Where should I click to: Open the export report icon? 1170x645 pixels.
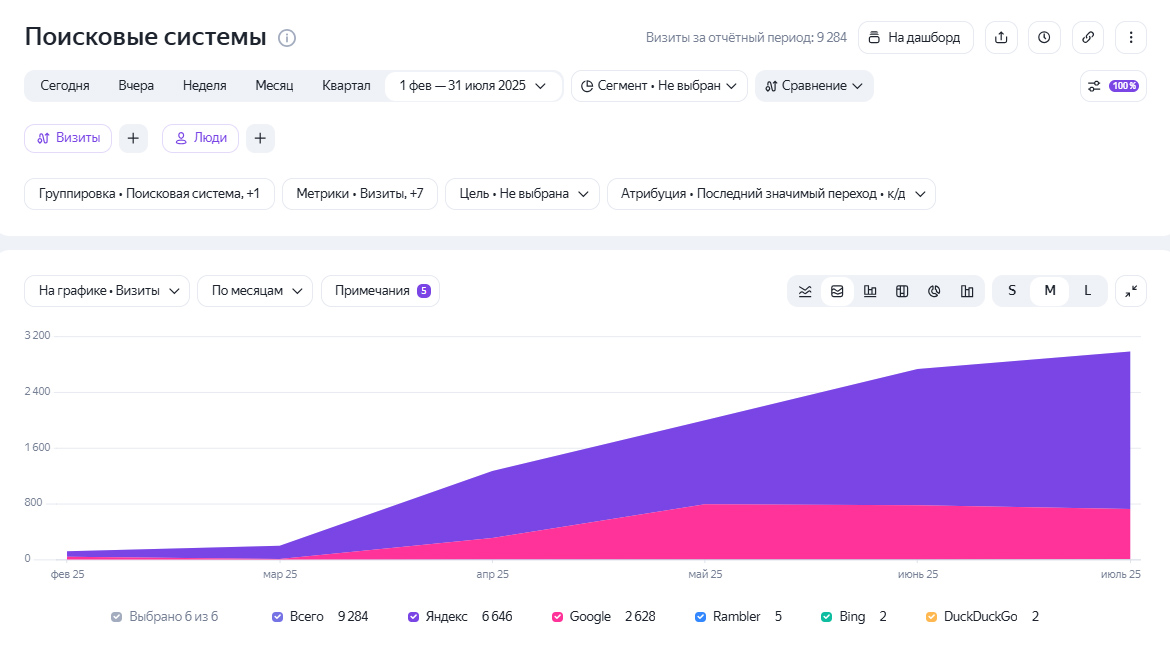[x=1001, y=37]
